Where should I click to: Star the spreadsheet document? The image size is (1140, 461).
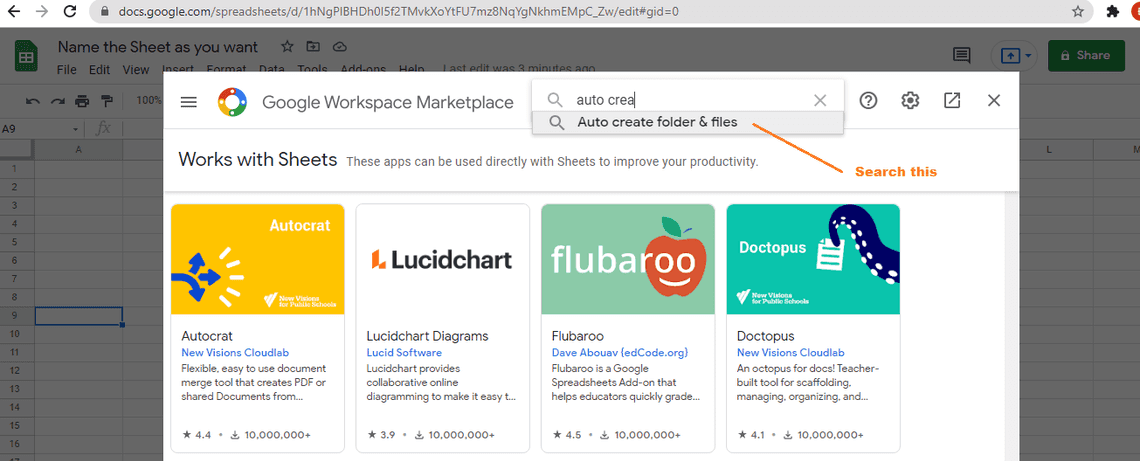click(287, 47)
